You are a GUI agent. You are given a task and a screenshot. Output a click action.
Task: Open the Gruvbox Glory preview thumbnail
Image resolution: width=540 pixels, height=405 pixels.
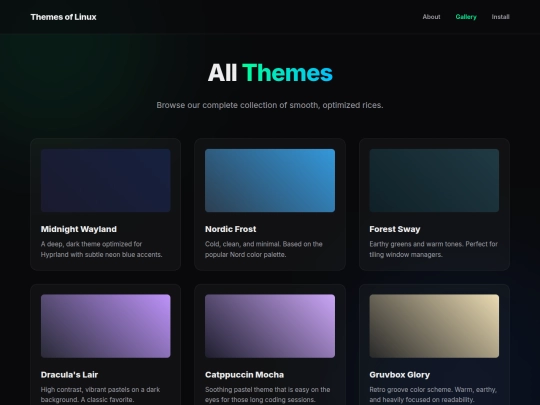click(434, 326)
